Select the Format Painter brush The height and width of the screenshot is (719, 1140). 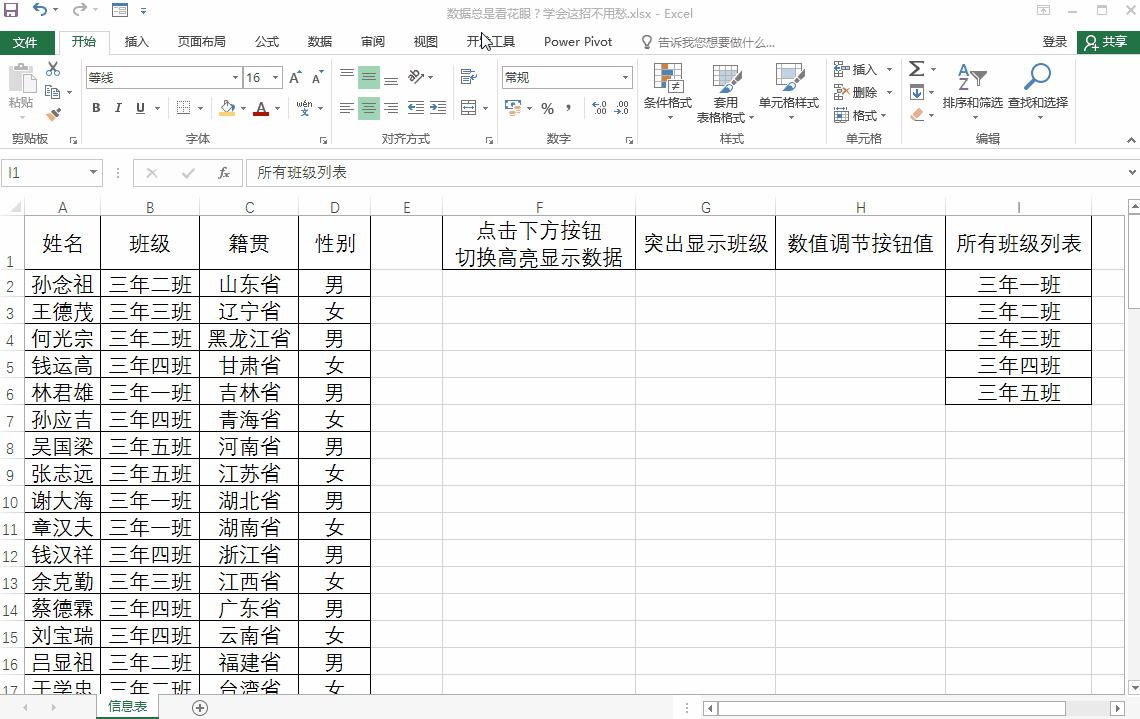coord(53,114)
